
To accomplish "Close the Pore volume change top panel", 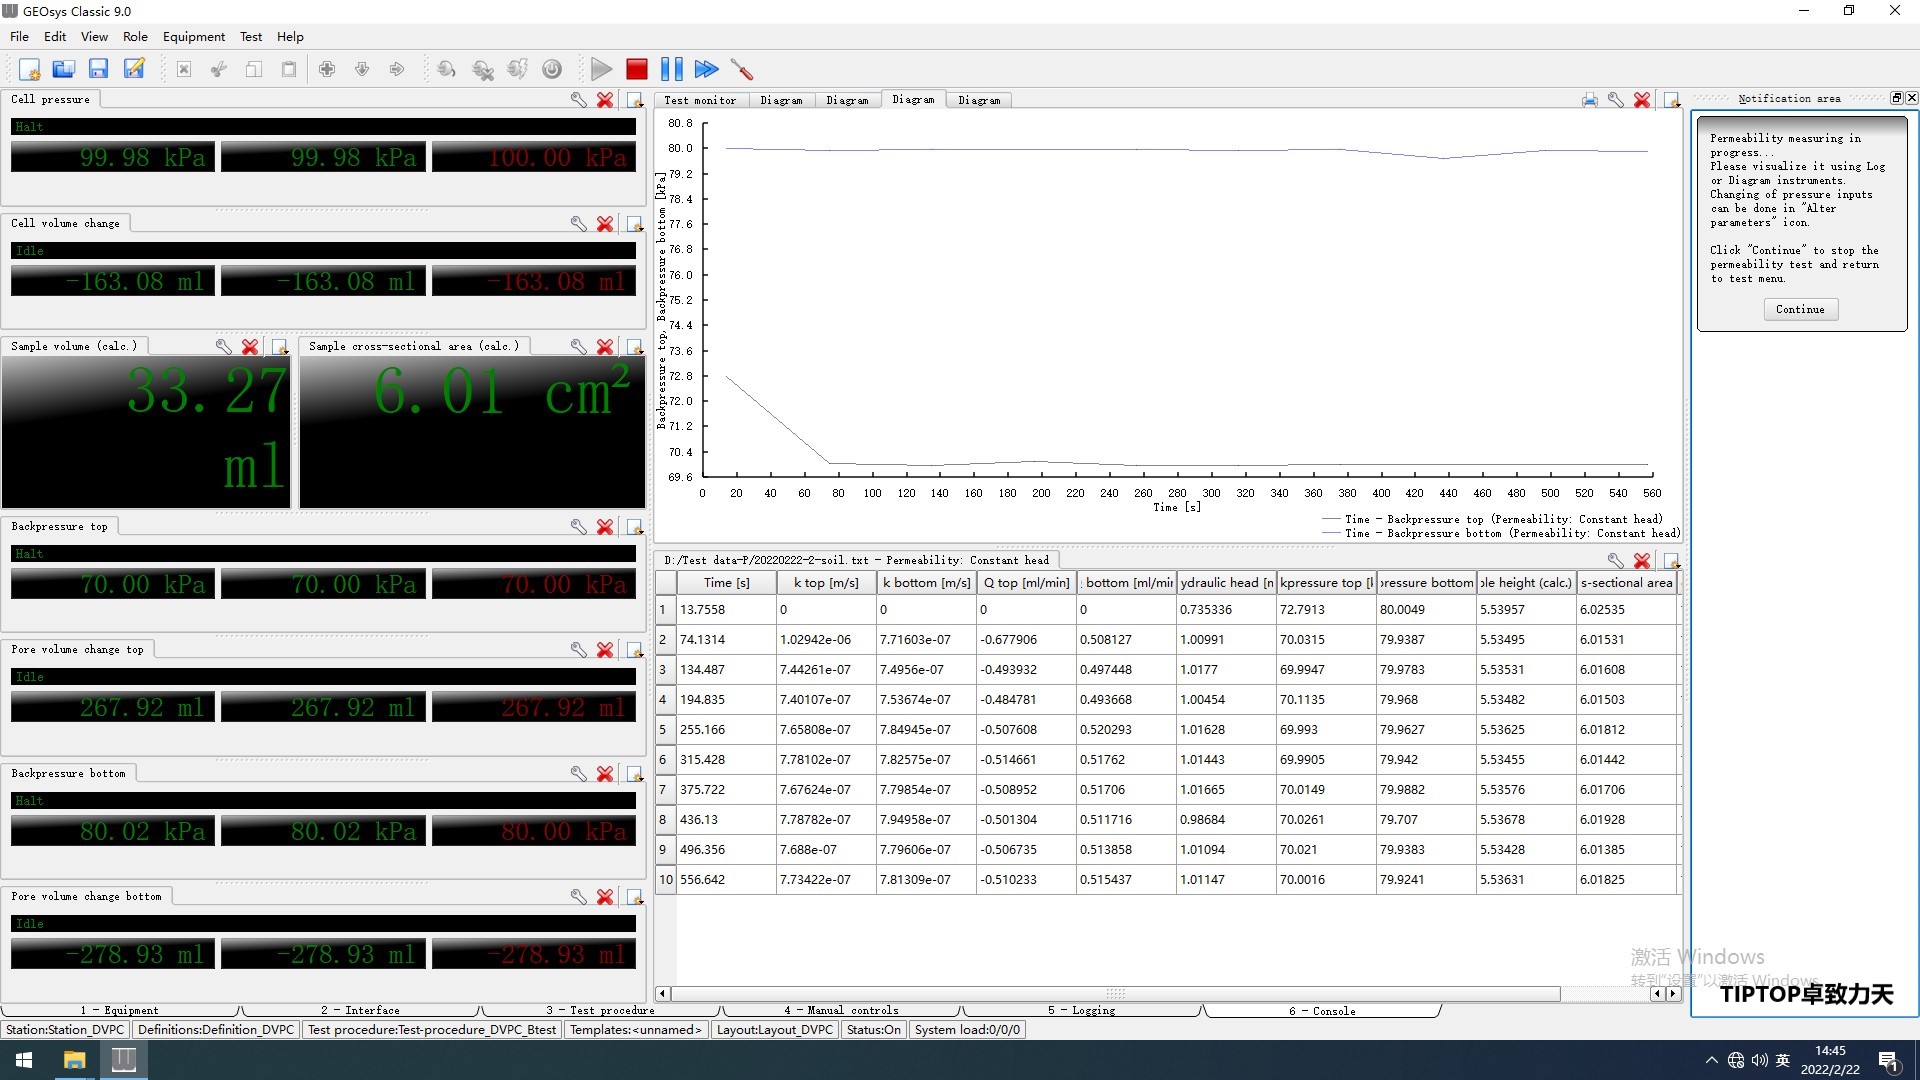I will [605, 649].
